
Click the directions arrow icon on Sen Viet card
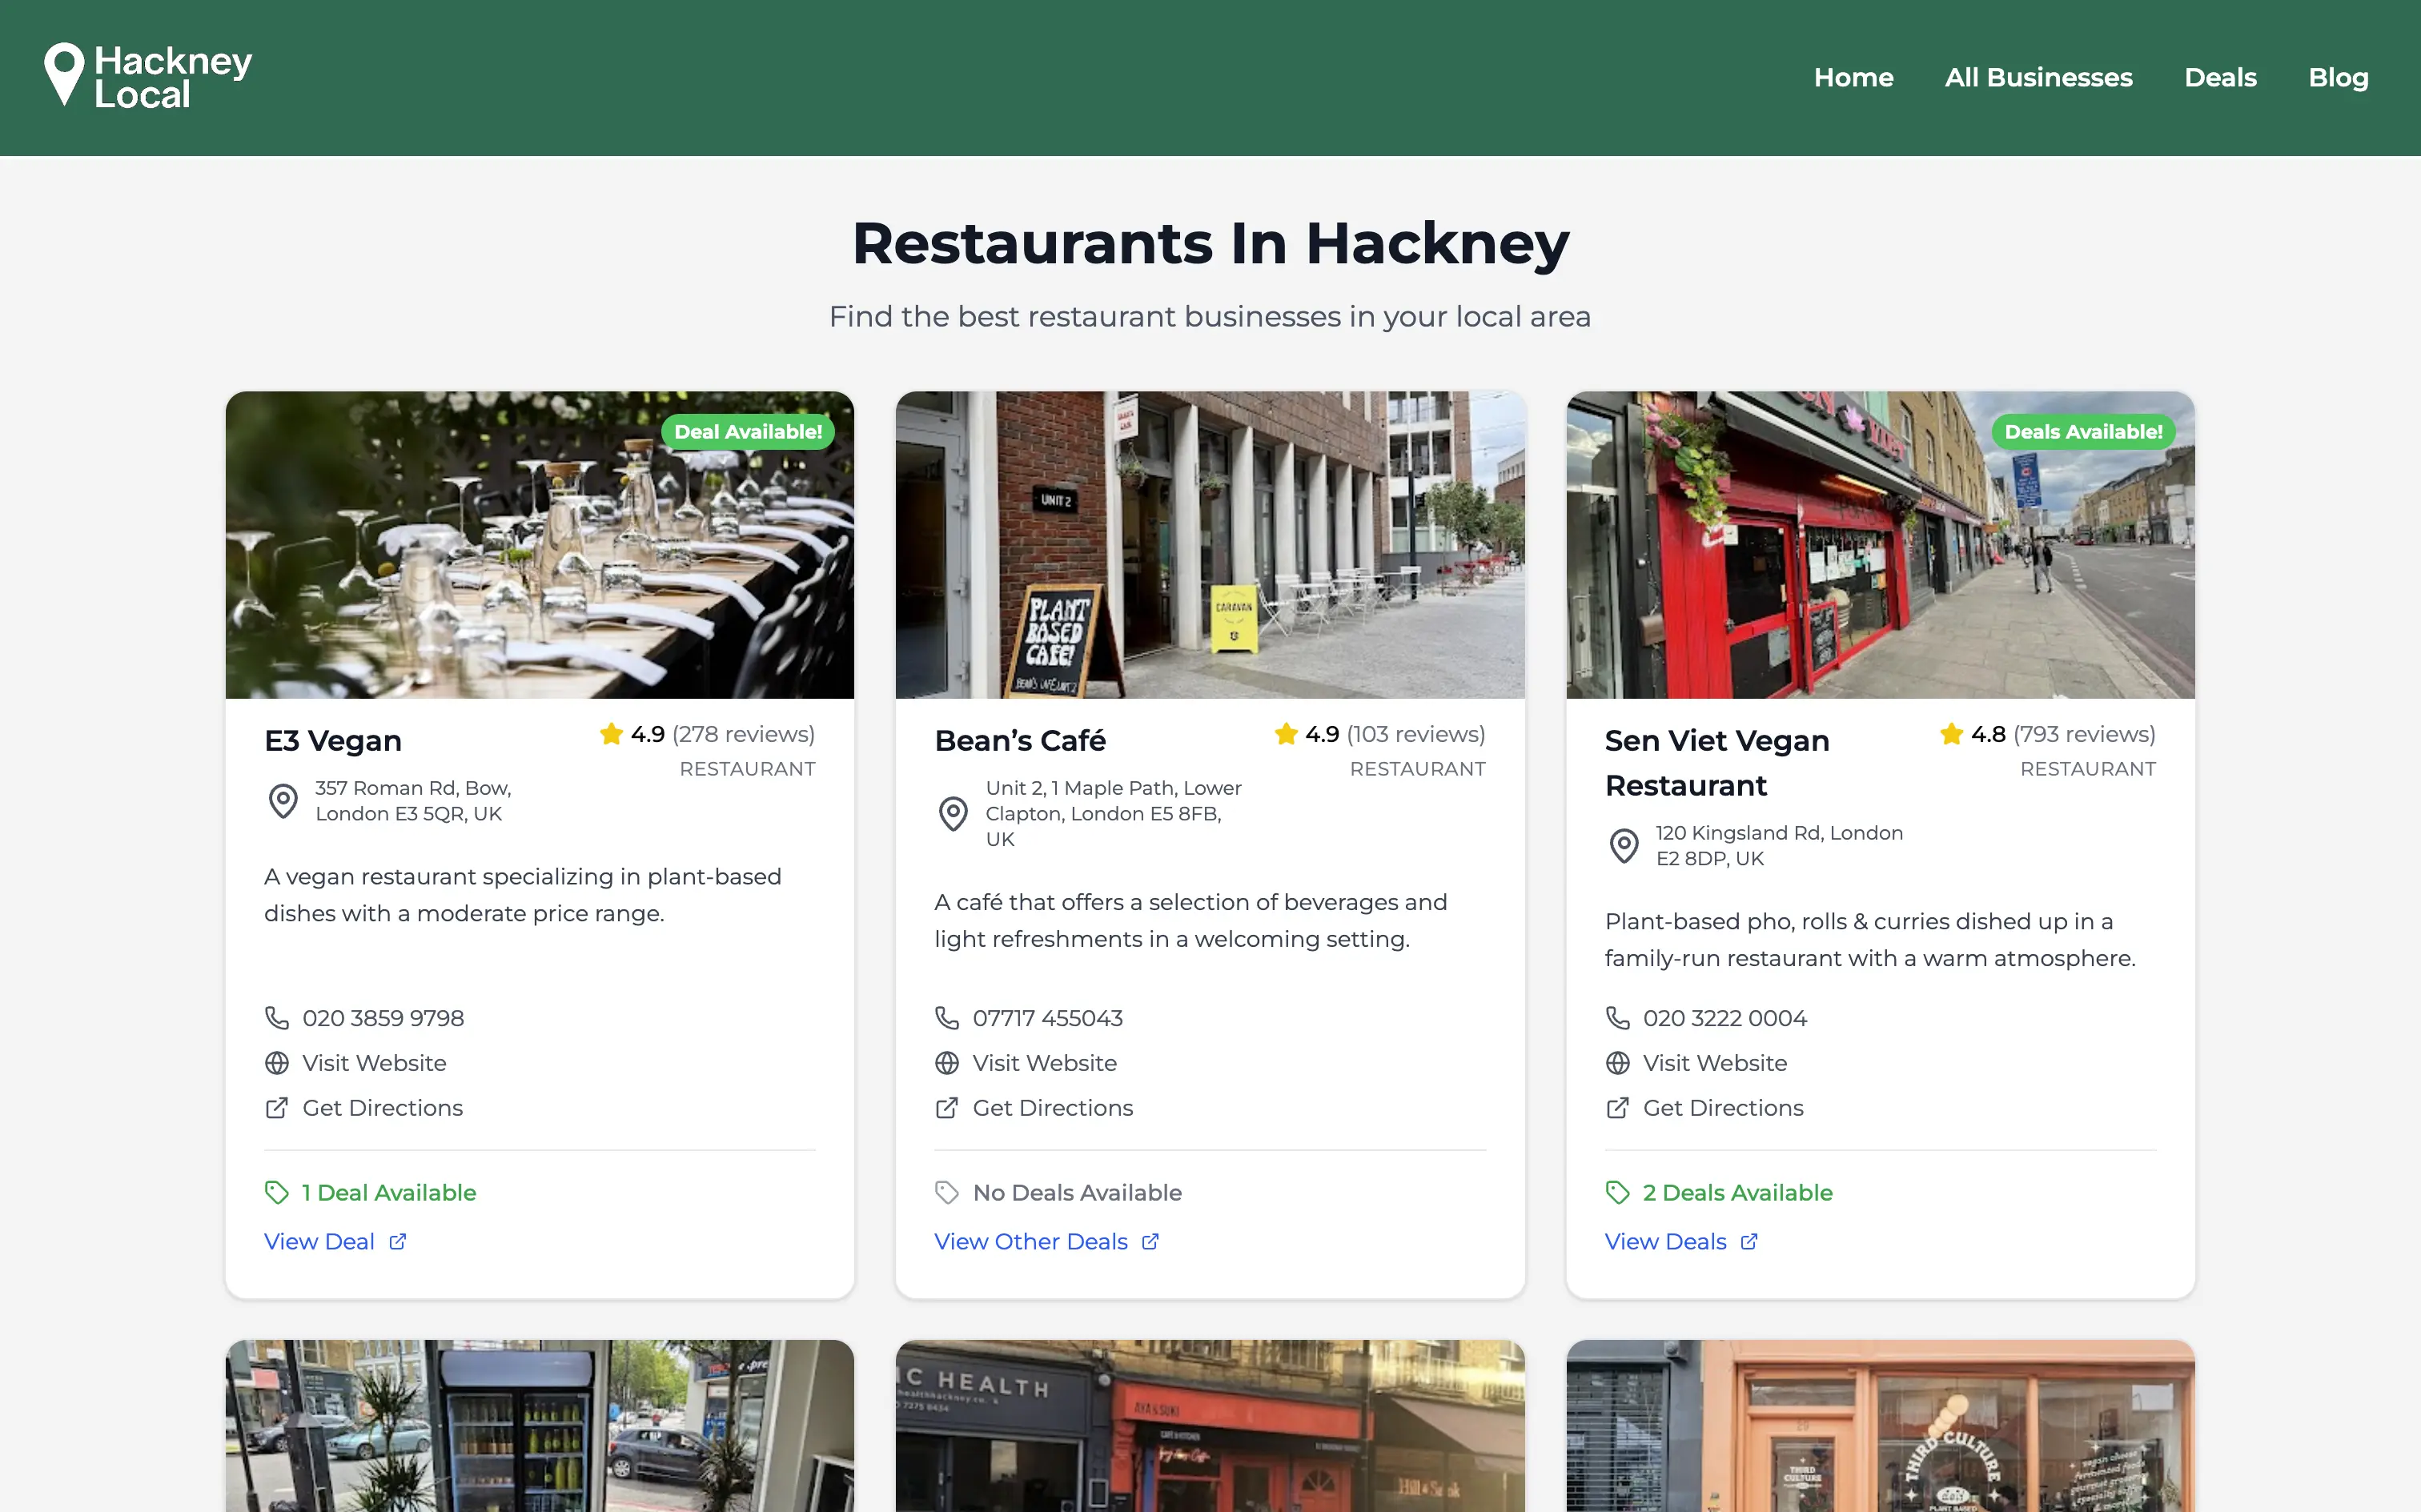click(1617, 1108)
